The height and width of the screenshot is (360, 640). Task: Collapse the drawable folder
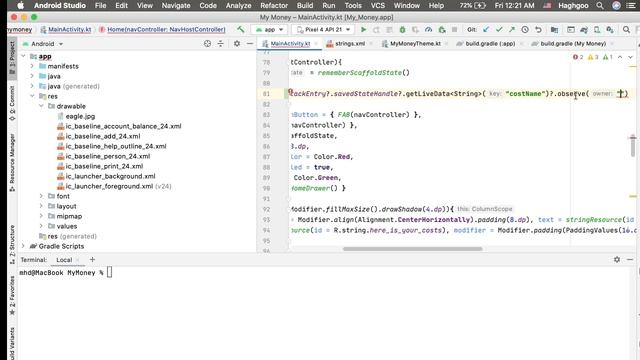(41, 106)
